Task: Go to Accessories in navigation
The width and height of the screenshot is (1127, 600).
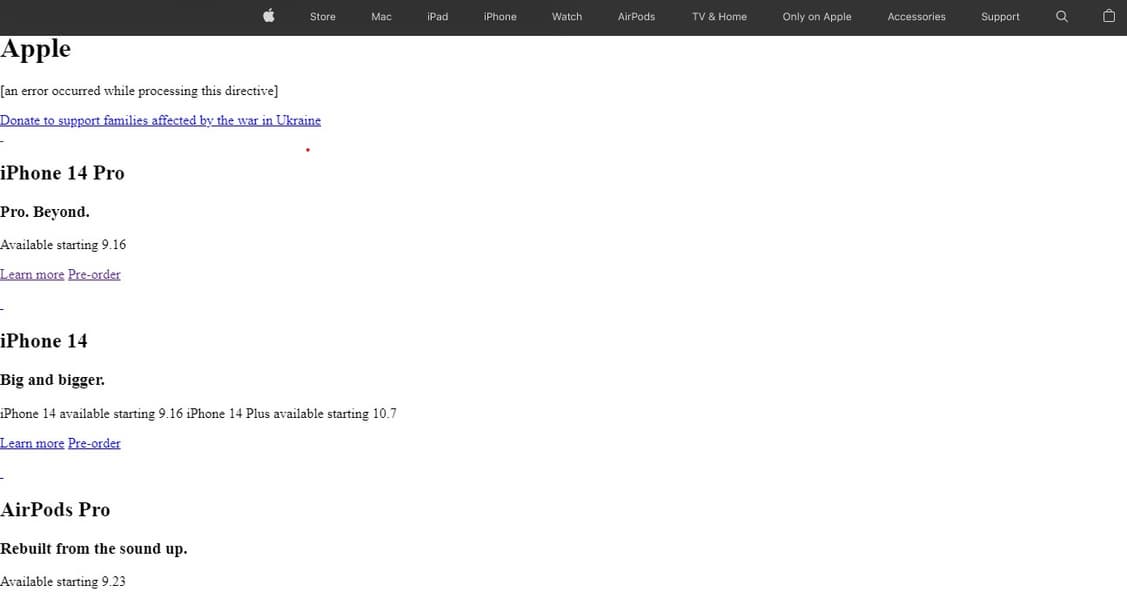Action: point(916,17)
